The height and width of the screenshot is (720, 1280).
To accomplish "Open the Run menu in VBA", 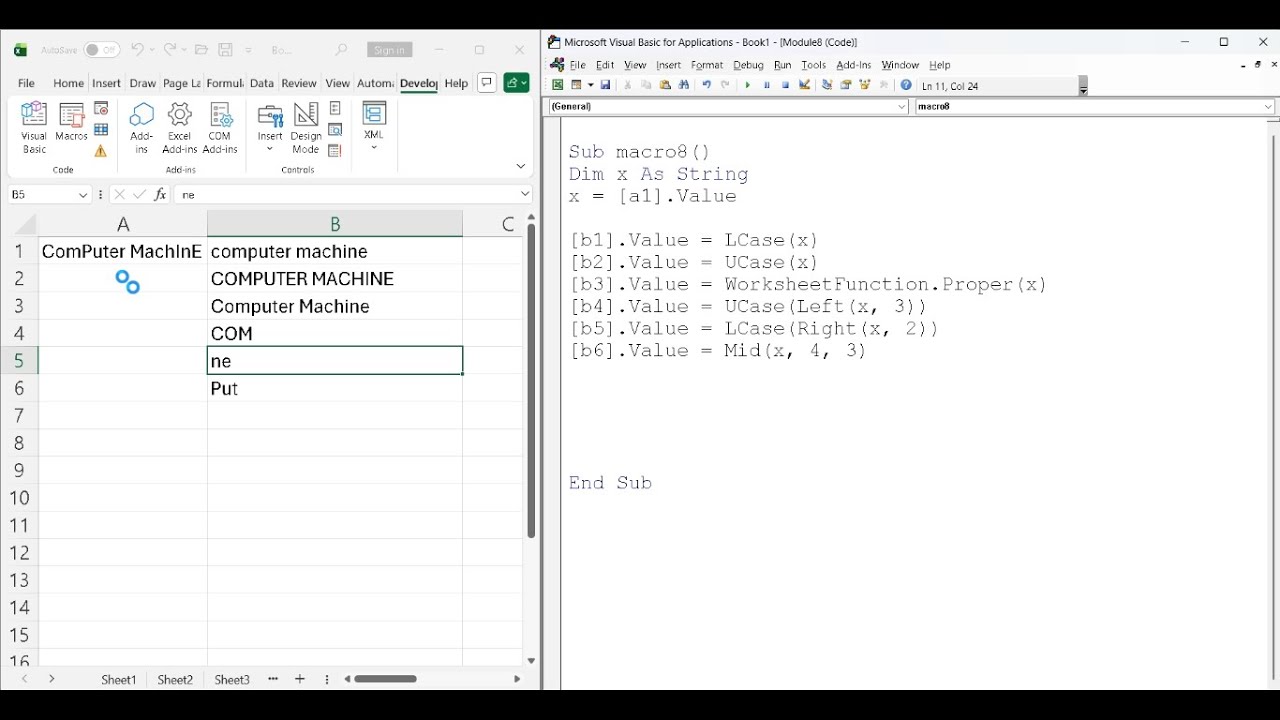I will (783, 65).
